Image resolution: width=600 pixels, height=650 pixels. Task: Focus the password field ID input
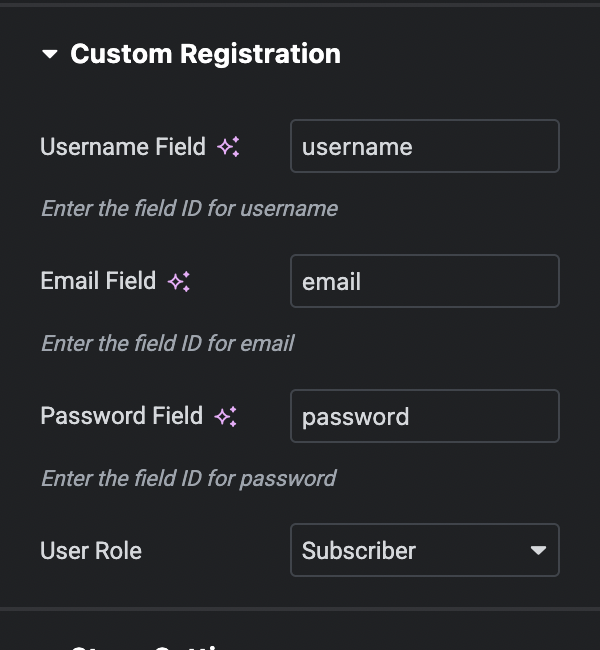(x=424, y=416)
